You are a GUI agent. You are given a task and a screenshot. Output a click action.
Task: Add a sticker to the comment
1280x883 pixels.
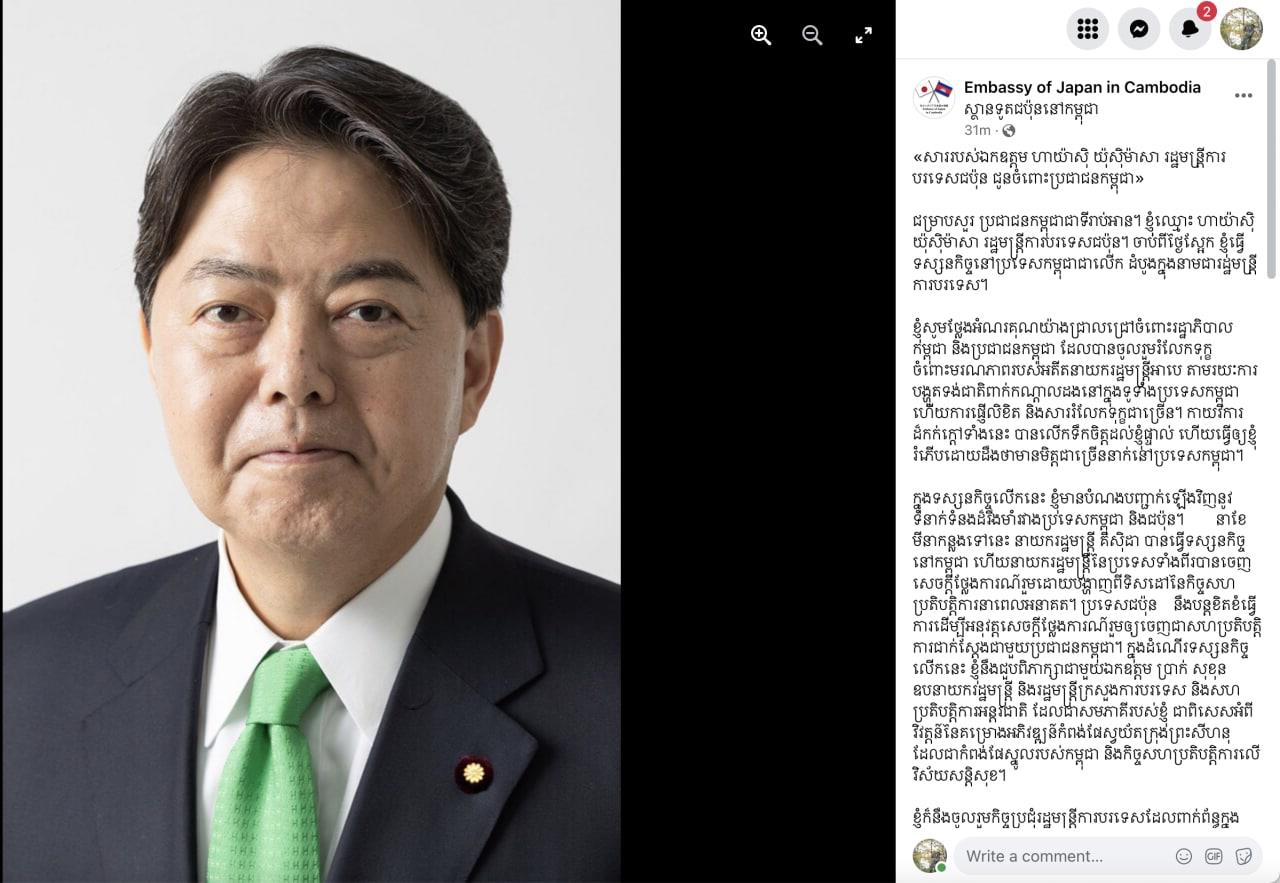pos(1244,856)
